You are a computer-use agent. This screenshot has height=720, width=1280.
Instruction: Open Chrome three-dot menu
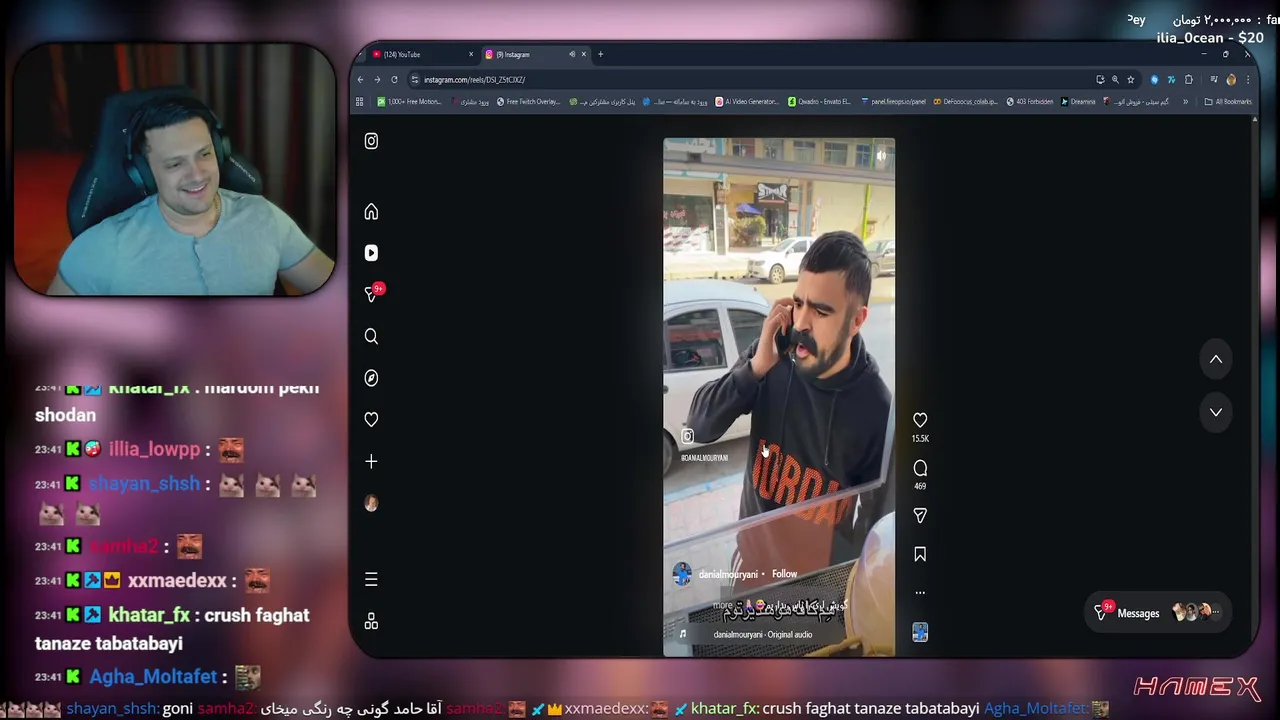[1247, 79]
